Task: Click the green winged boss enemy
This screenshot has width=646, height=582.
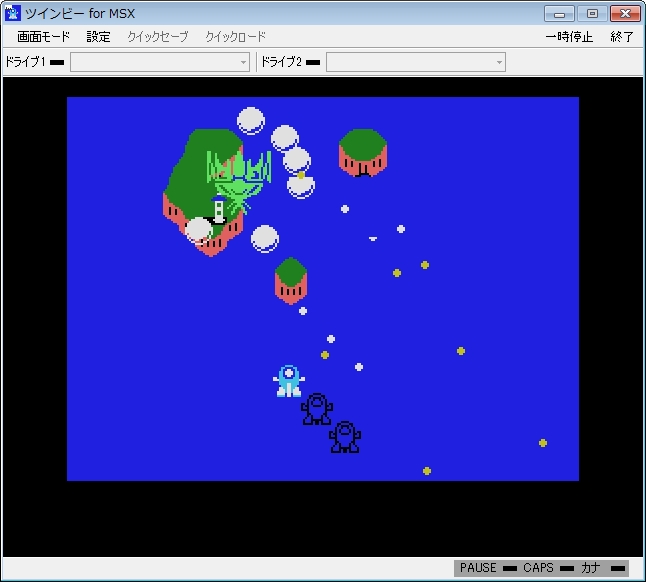Action: (239, 181)
